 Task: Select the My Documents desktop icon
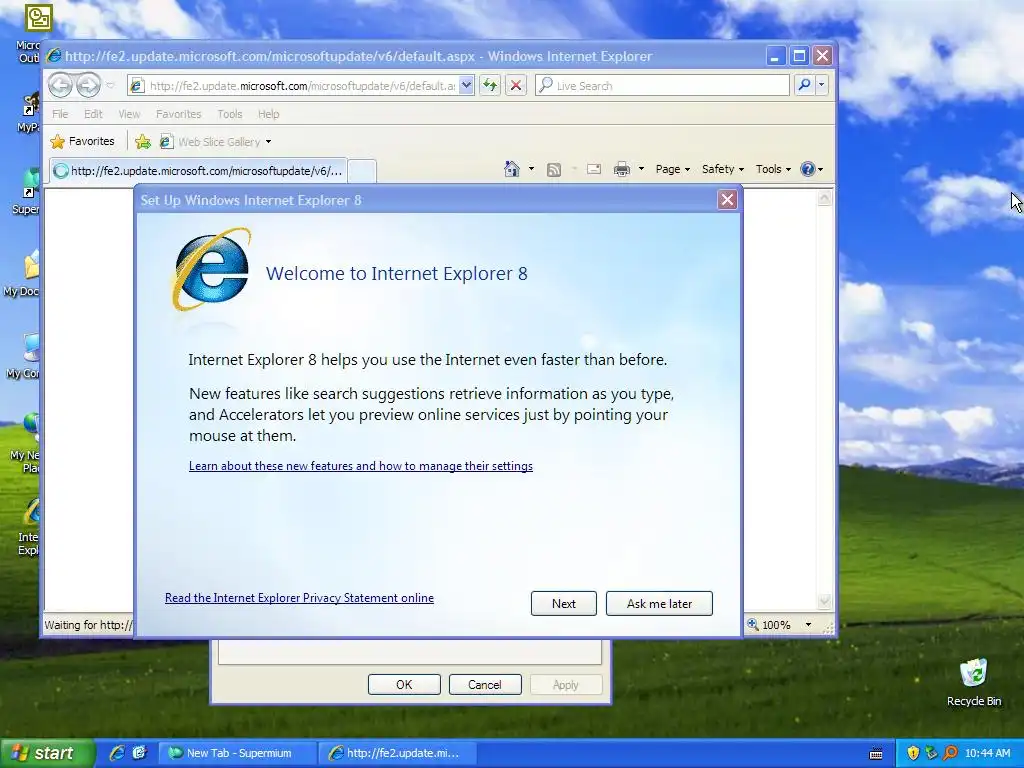click(x=24, y=274)
